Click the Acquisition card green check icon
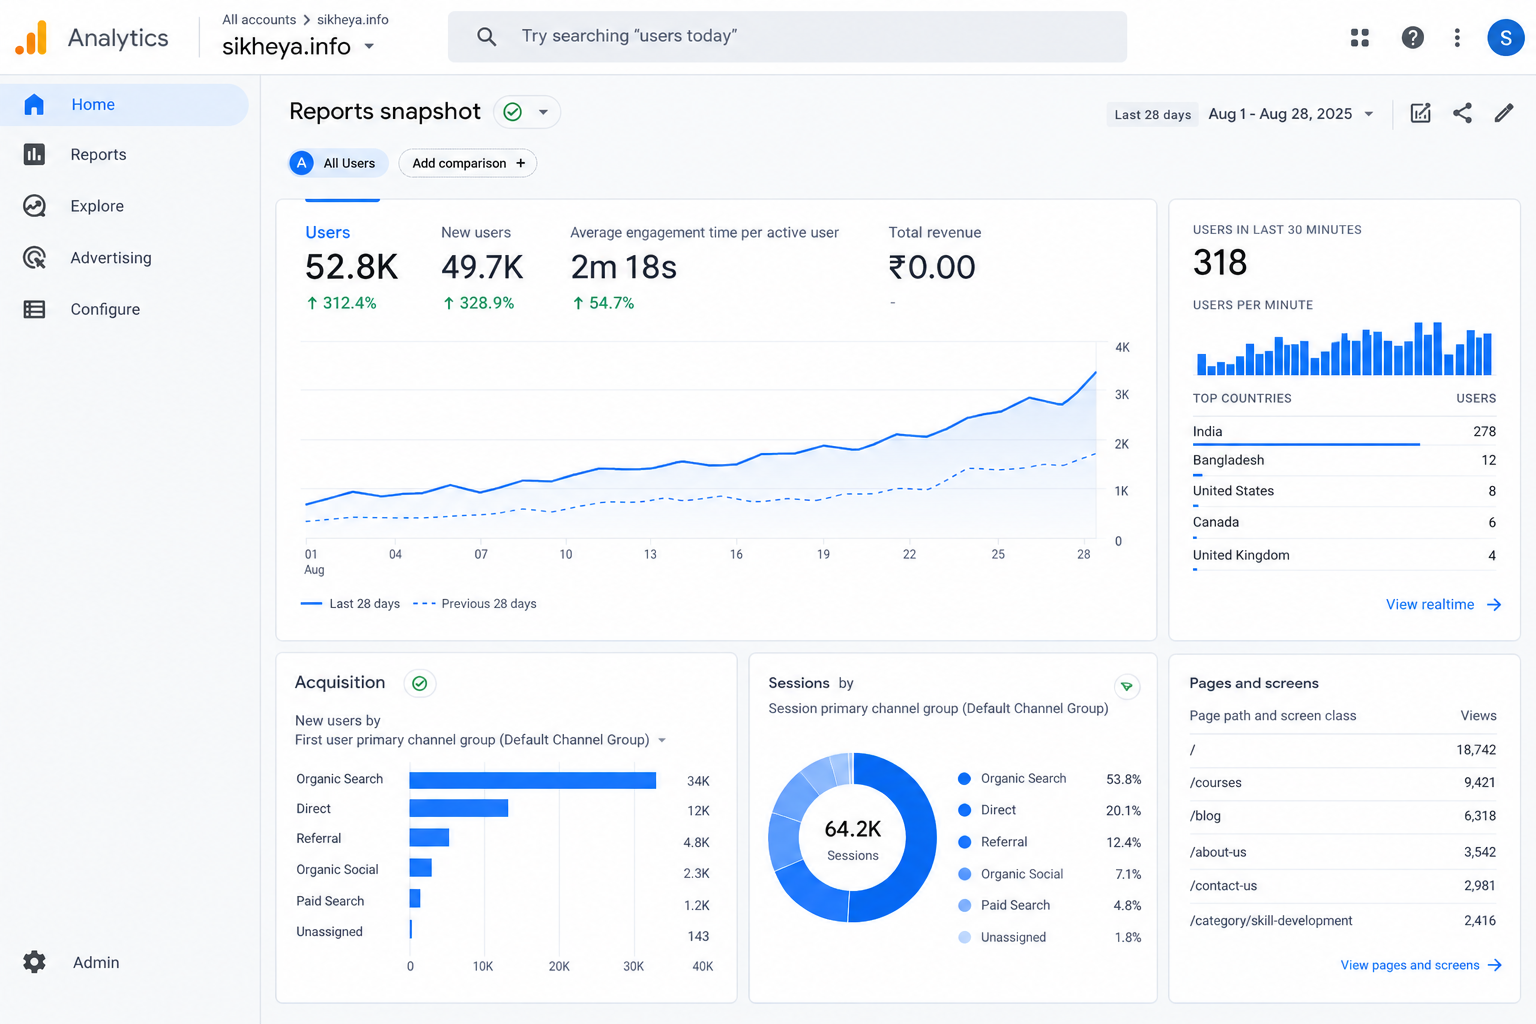This screenshot has width=1536, height=1024. tap(420, 683)
